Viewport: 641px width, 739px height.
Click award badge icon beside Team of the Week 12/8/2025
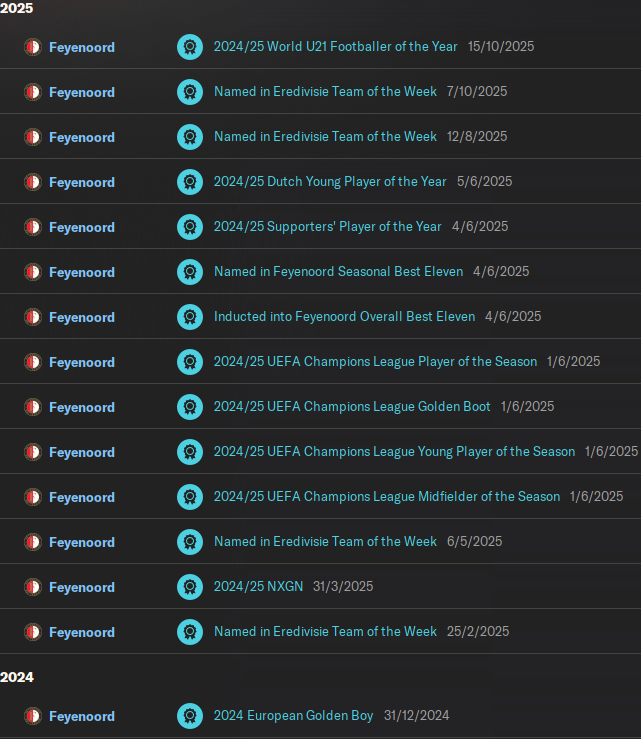click(190, 137)
